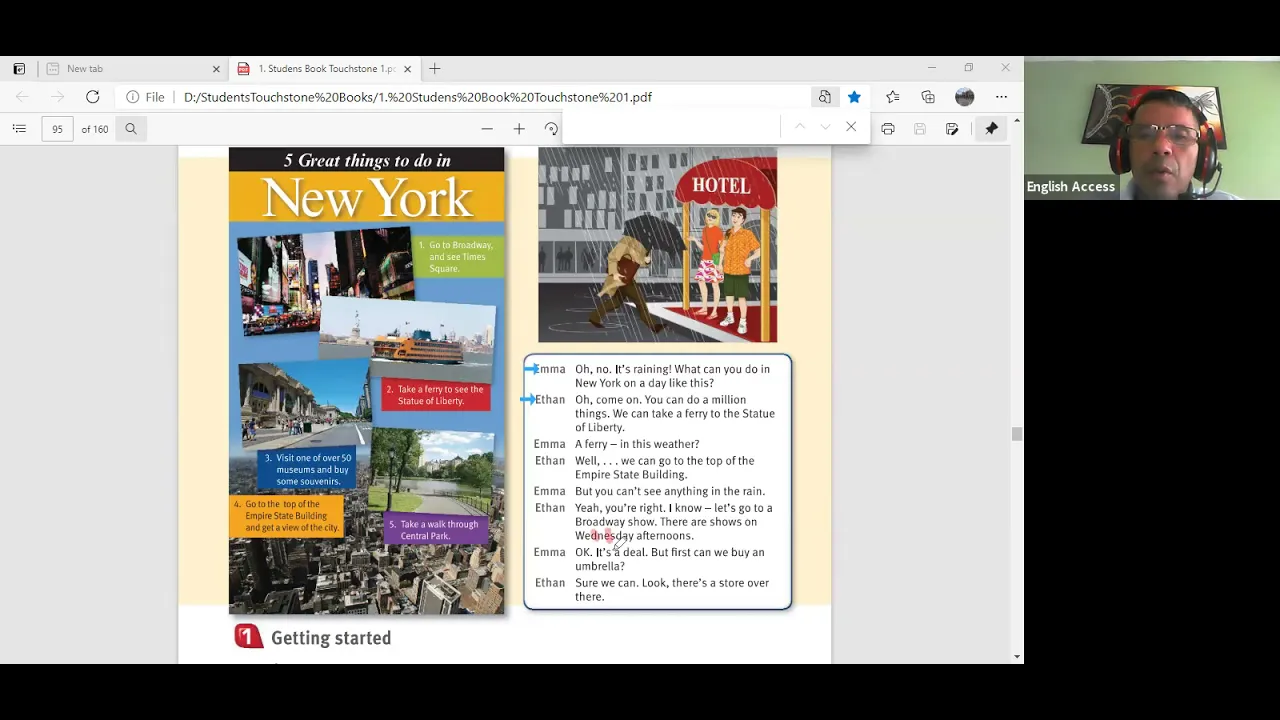Click the vertical scrollbar thumb
Viewport: 1280px width, 720px height.
click(1017, 434)
